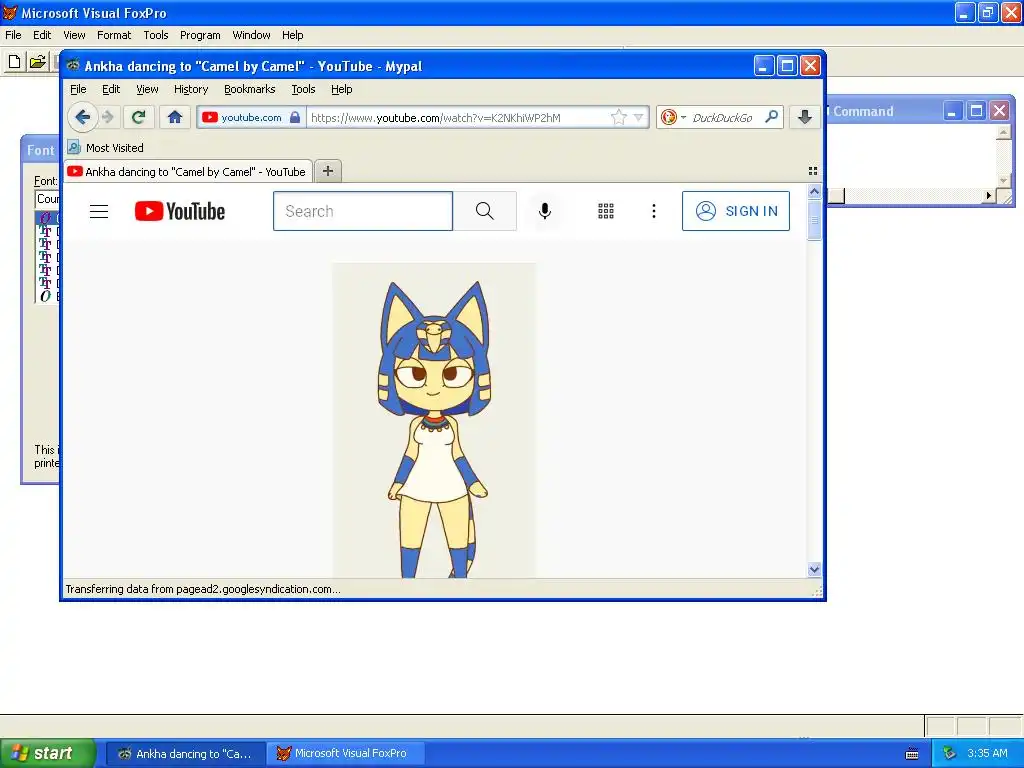Open the Mypal History menu
The image size is (1024, 768).
pos(191,89)
